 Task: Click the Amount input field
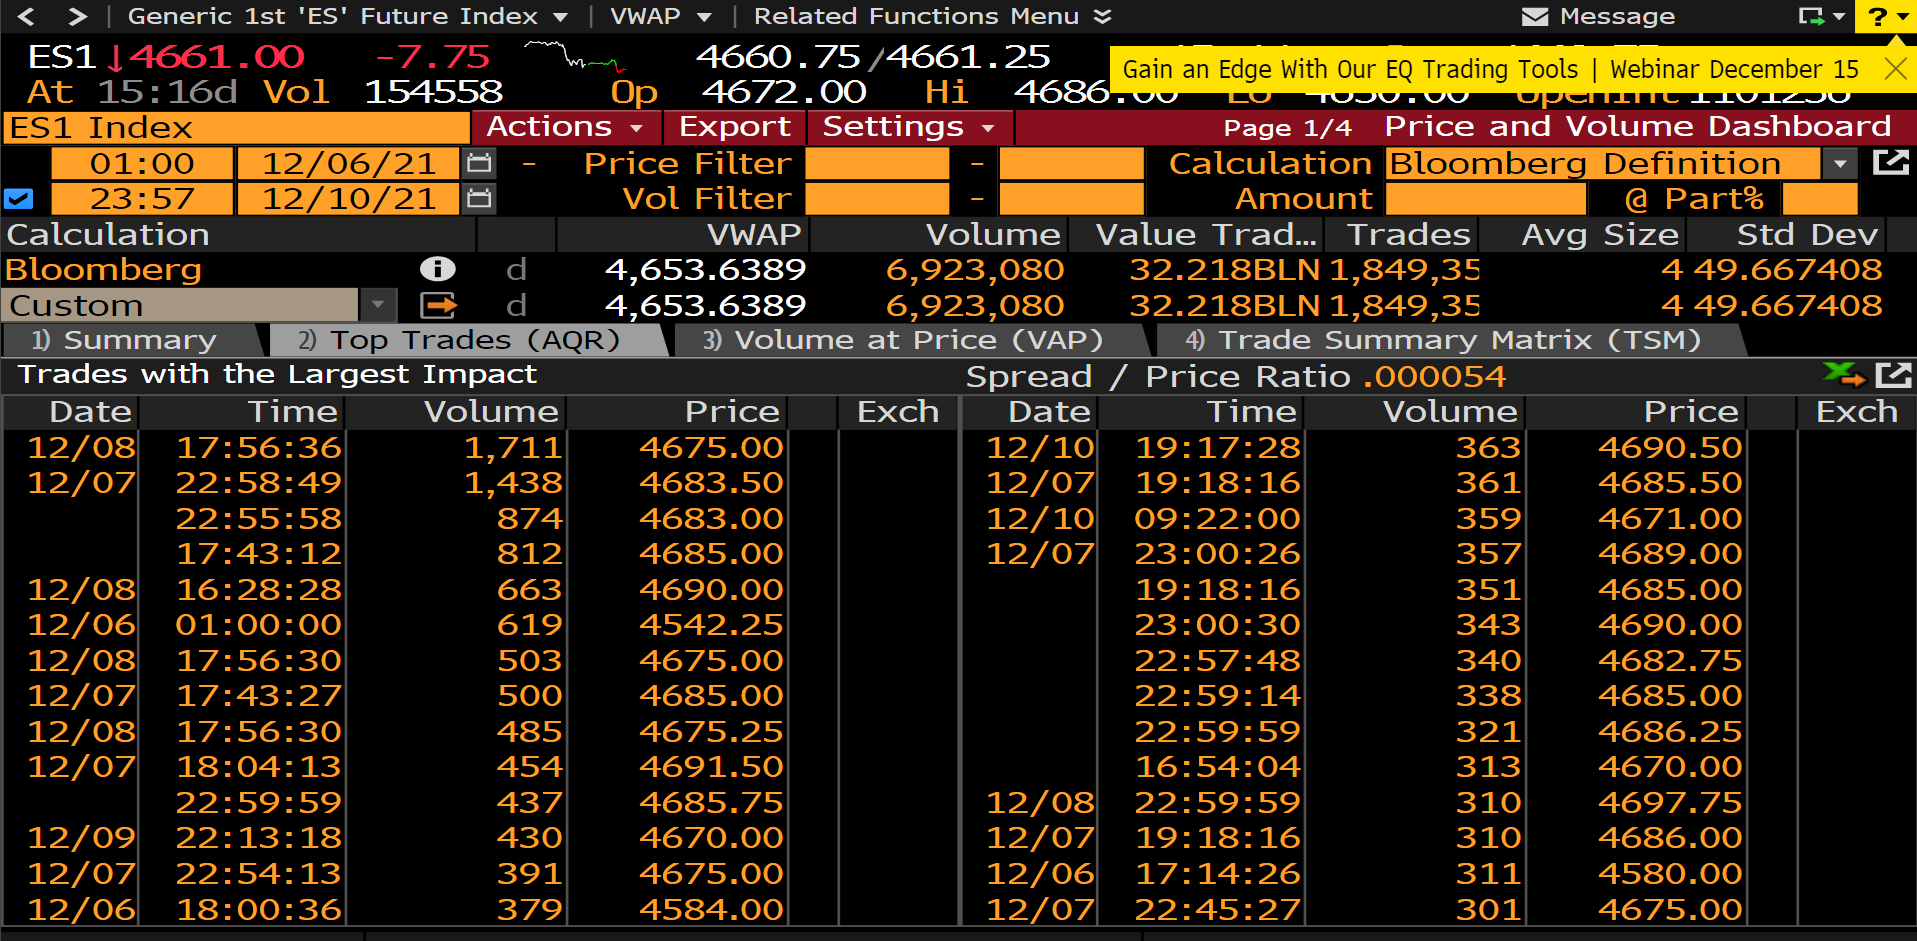pos(1485,199)
